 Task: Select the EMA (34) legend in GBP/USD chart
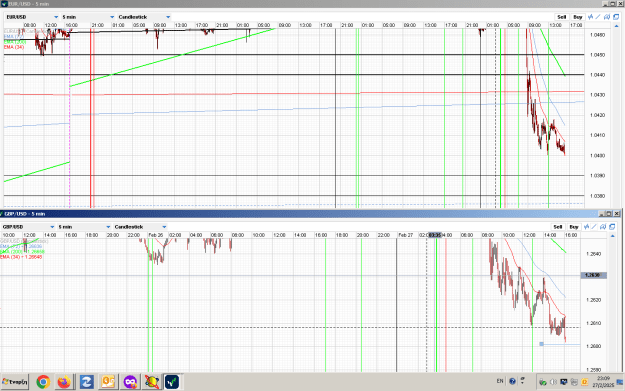(21, 257)
